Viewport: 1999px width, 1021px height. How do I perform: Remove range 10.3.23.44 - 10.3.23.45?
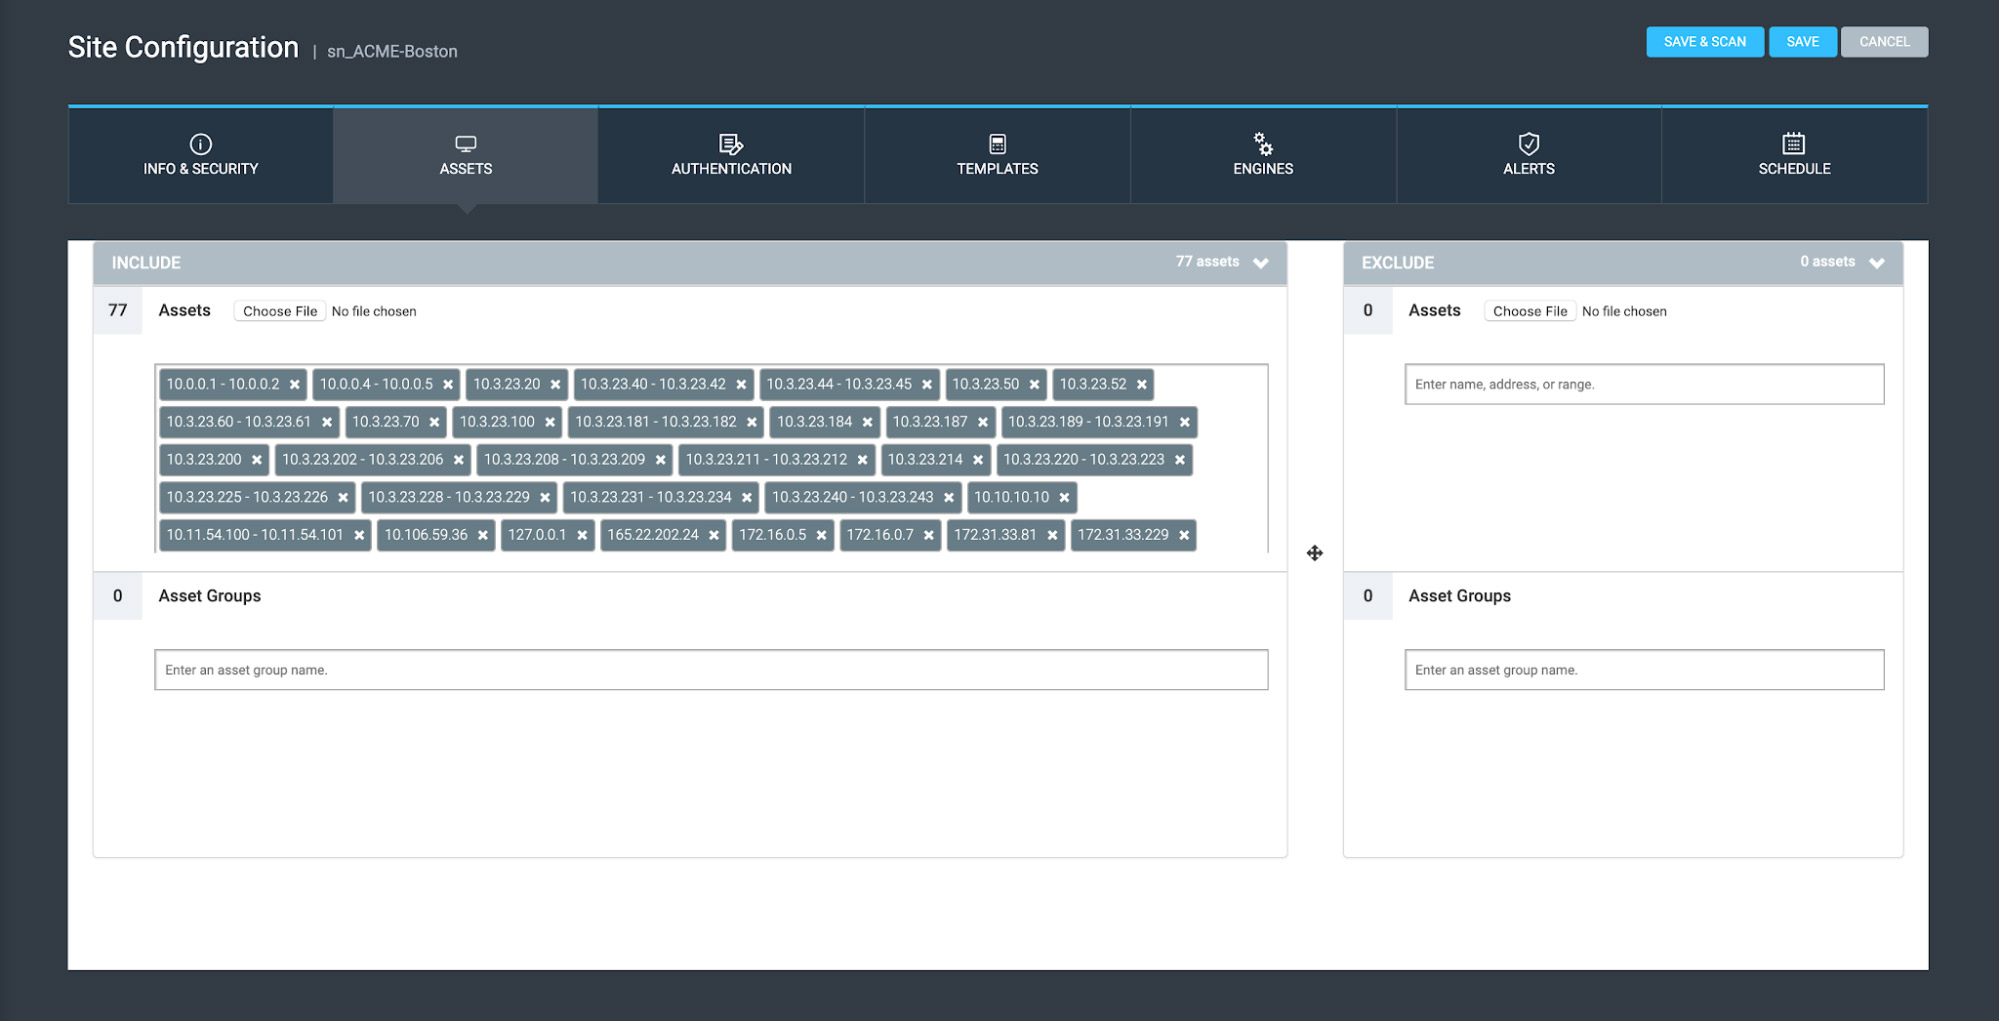pos(927,385)
